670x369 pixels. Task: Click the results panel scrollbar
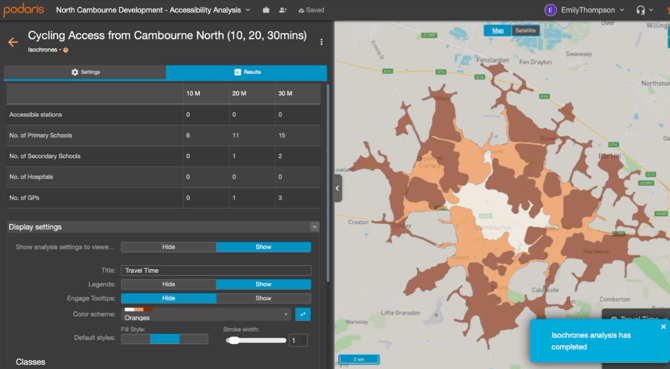tap(328, 183)
